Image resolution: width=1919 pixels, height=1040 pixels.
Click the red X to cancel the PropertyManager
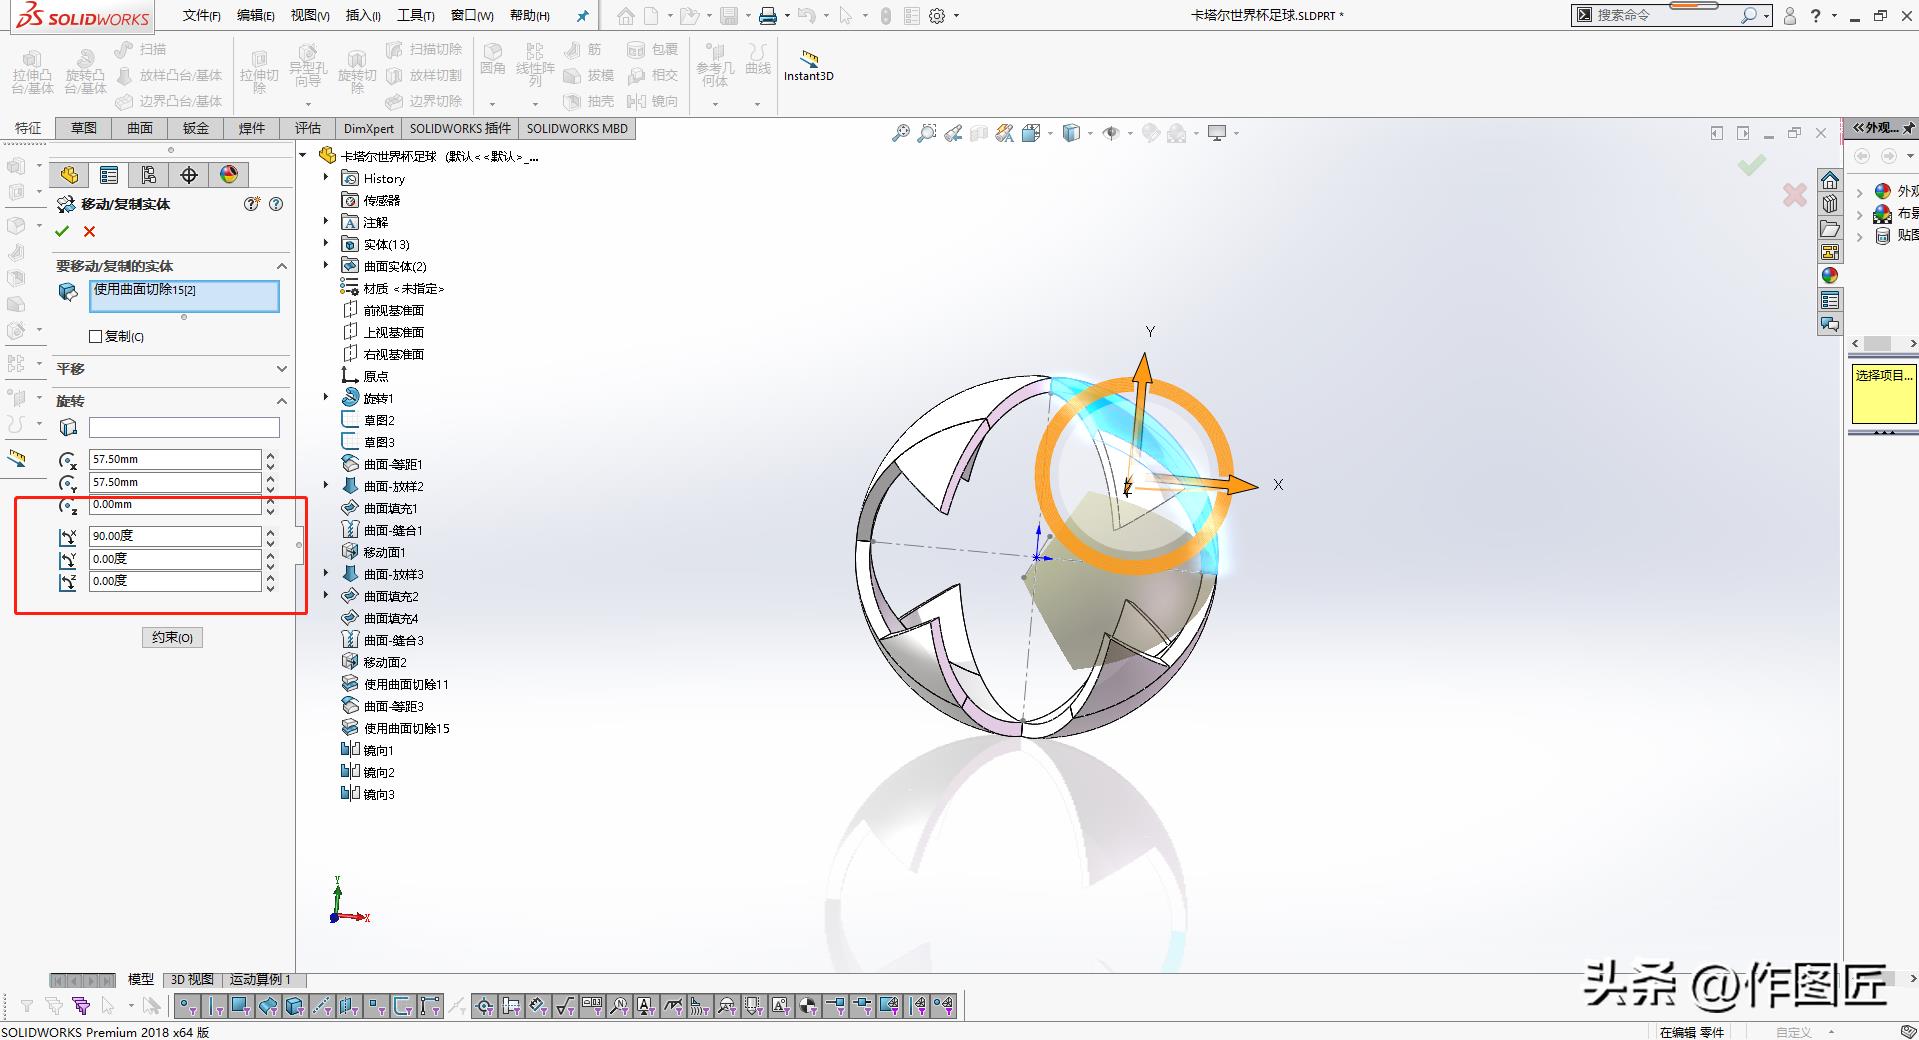click(89, 232)
